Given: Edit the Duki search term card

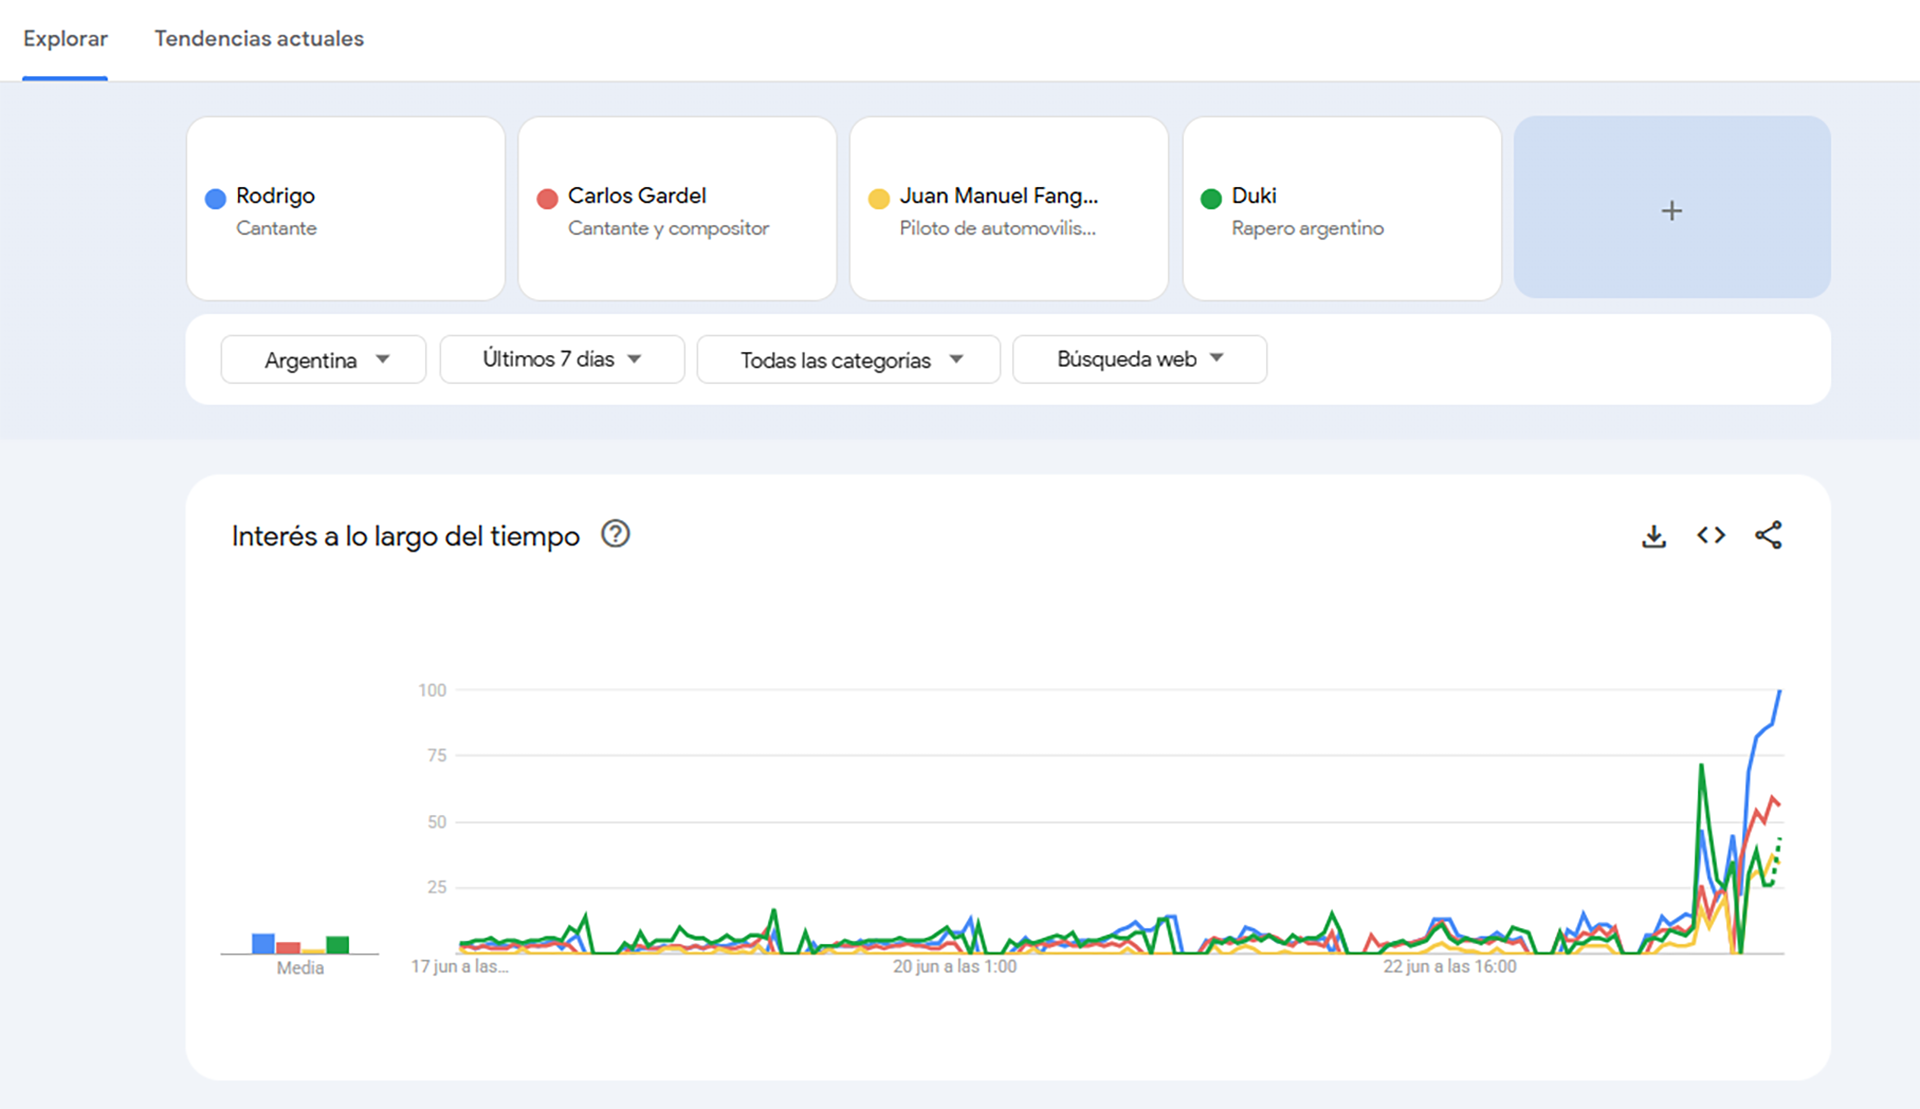Looking at the screenshot, I should (1342, 208).
